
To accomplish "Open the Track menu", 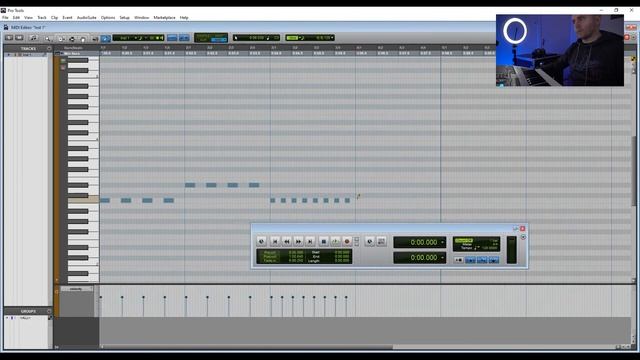I will (x=42, y=18).
